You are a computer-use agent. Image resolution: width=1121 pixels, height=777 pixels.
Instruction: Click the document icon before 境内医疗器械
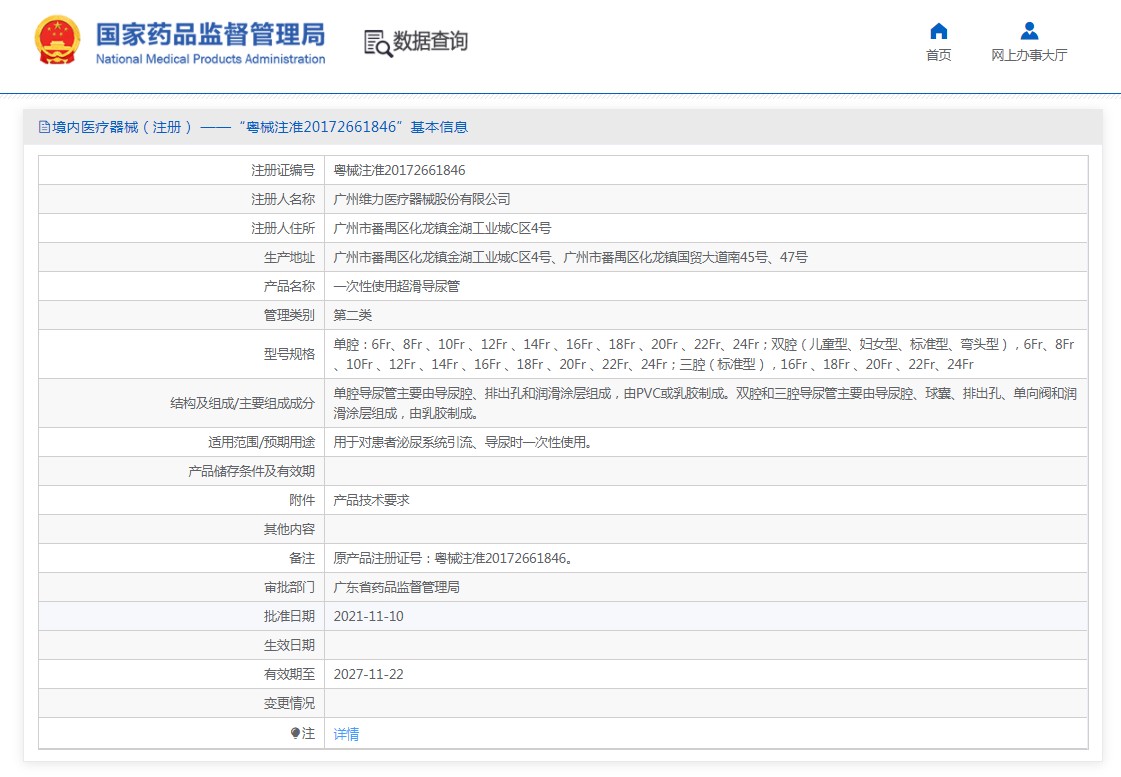(x=44, y=127)
